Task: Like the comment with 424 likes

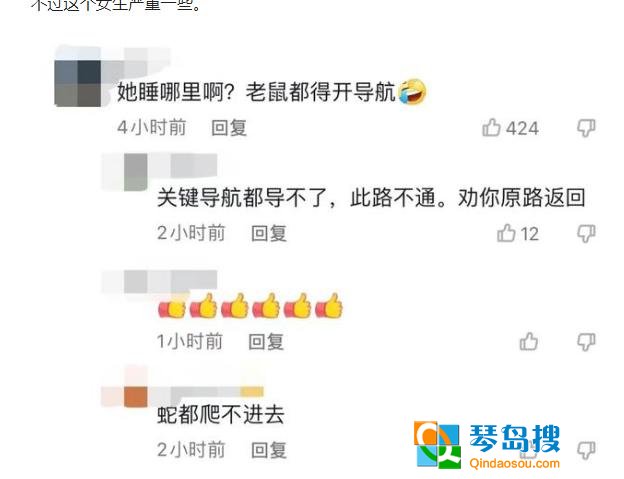Action: pos(491,128)
